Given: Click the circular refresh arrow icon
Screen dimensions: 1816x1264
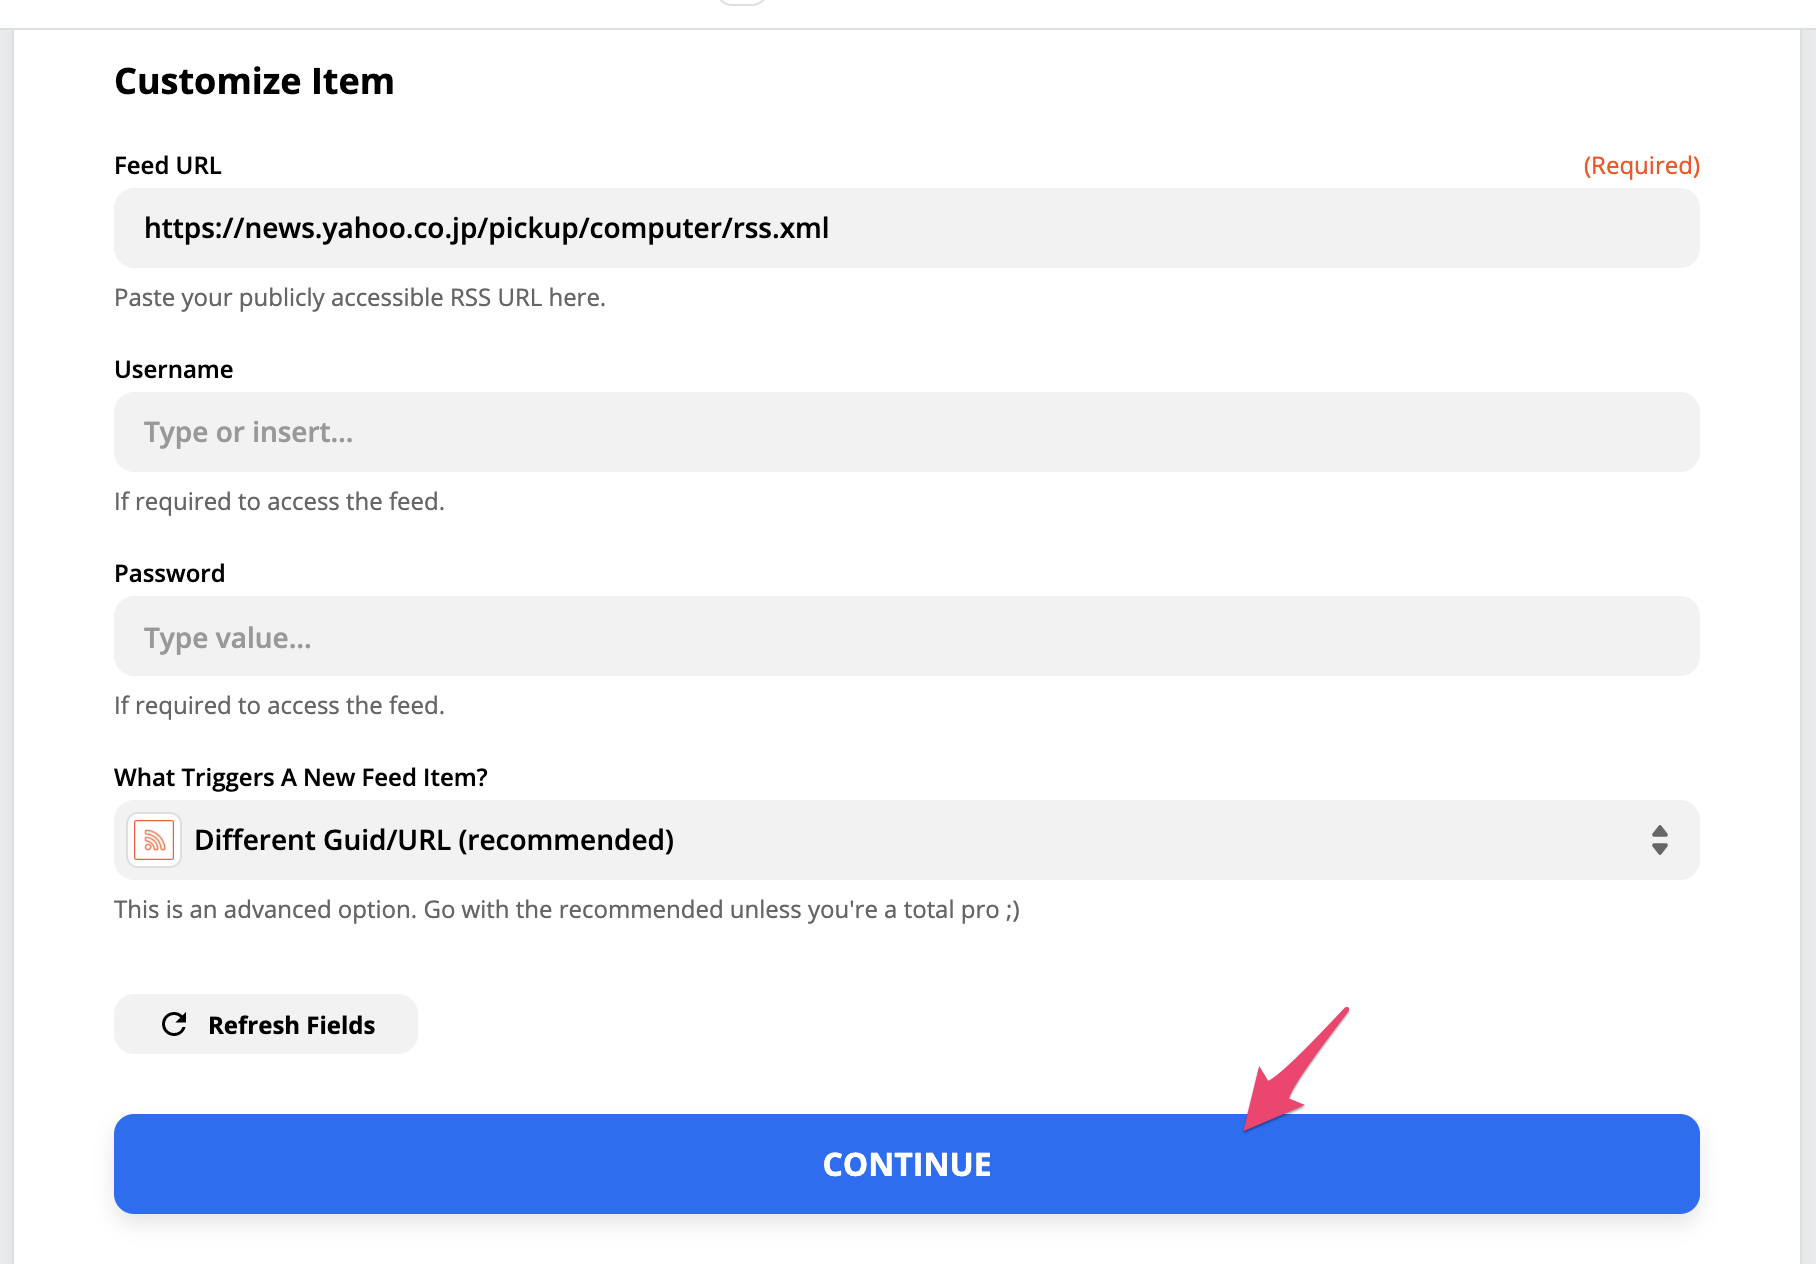Looking at the screenshot, I should [174, 1024].
